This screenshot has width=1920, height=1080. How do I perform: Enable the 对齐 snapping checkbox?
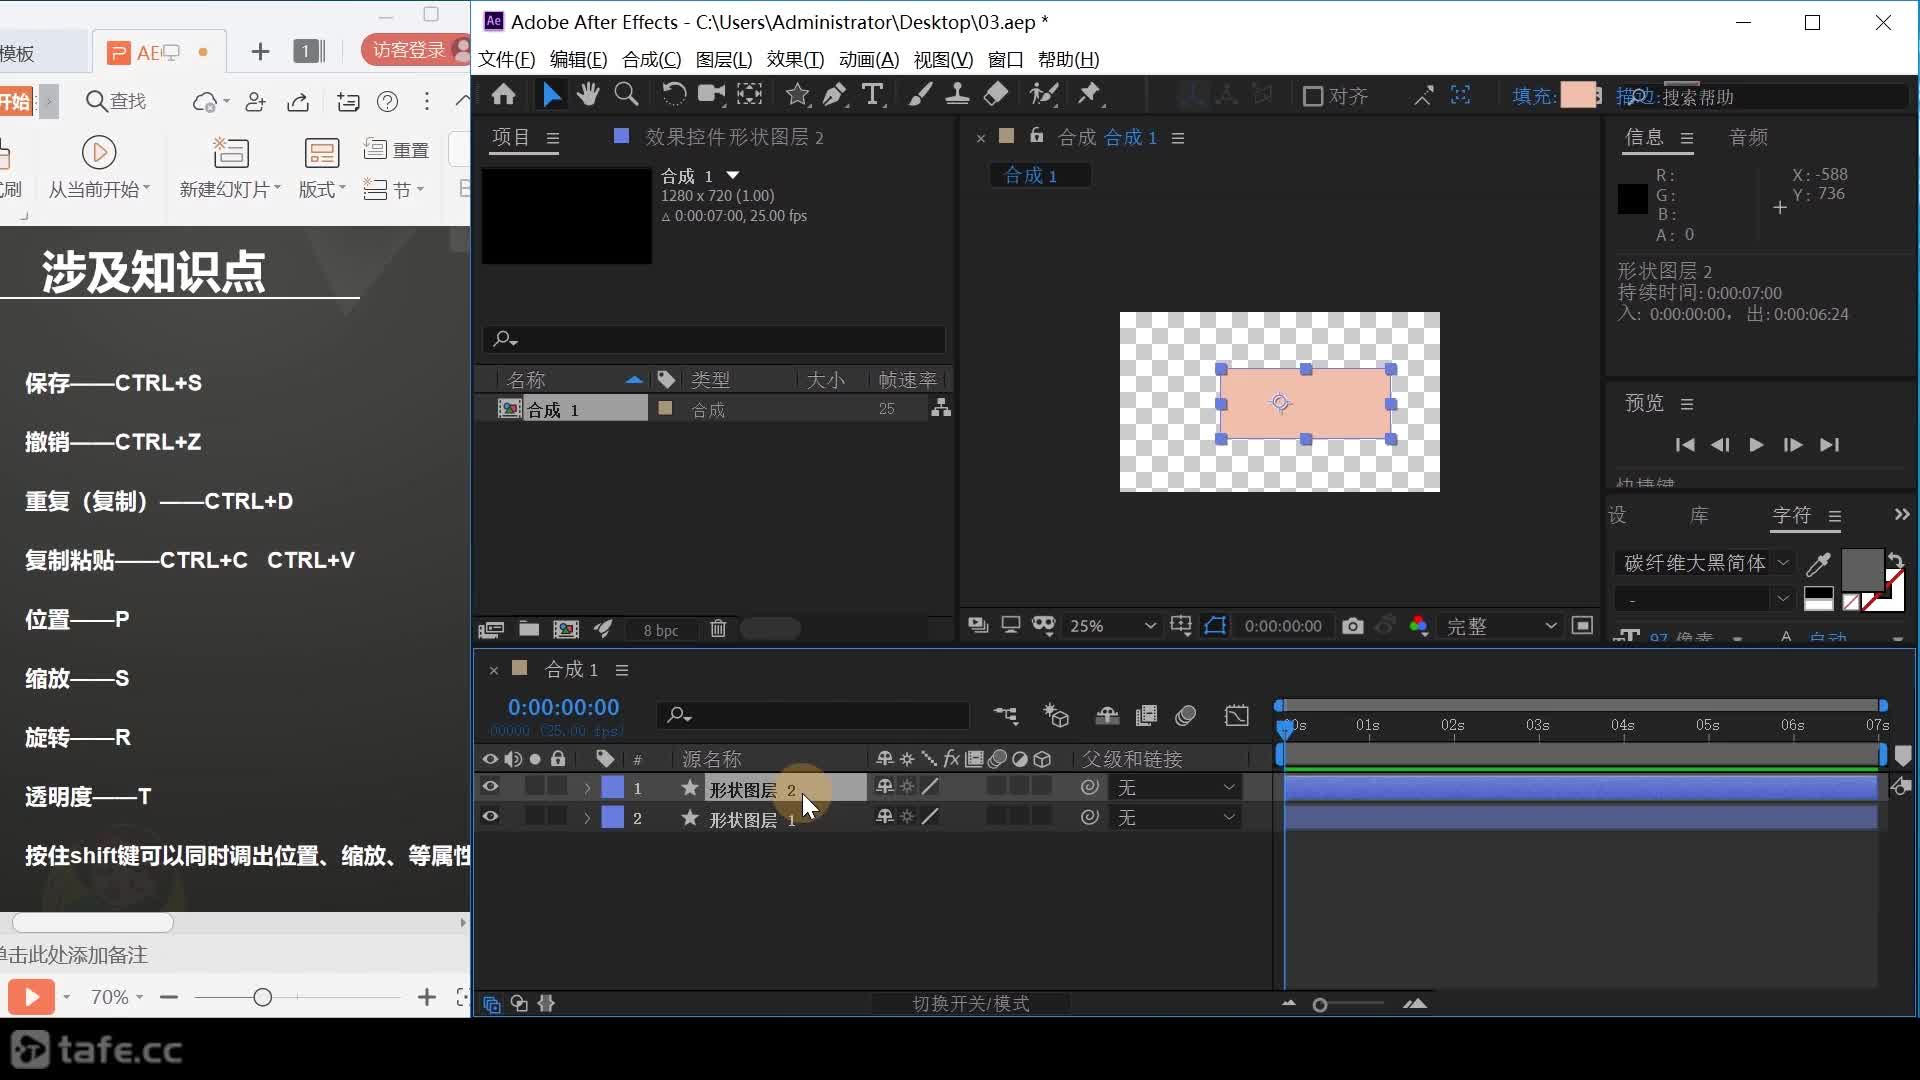coord(1313,96)
